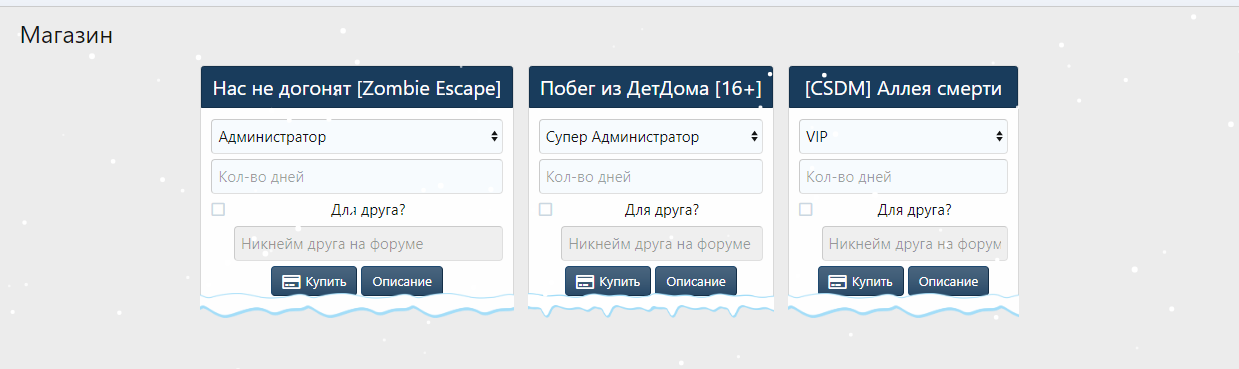Open the Администратор privilege dropdown
This screenshot has width=1239, height=369.
click(357, 137)
